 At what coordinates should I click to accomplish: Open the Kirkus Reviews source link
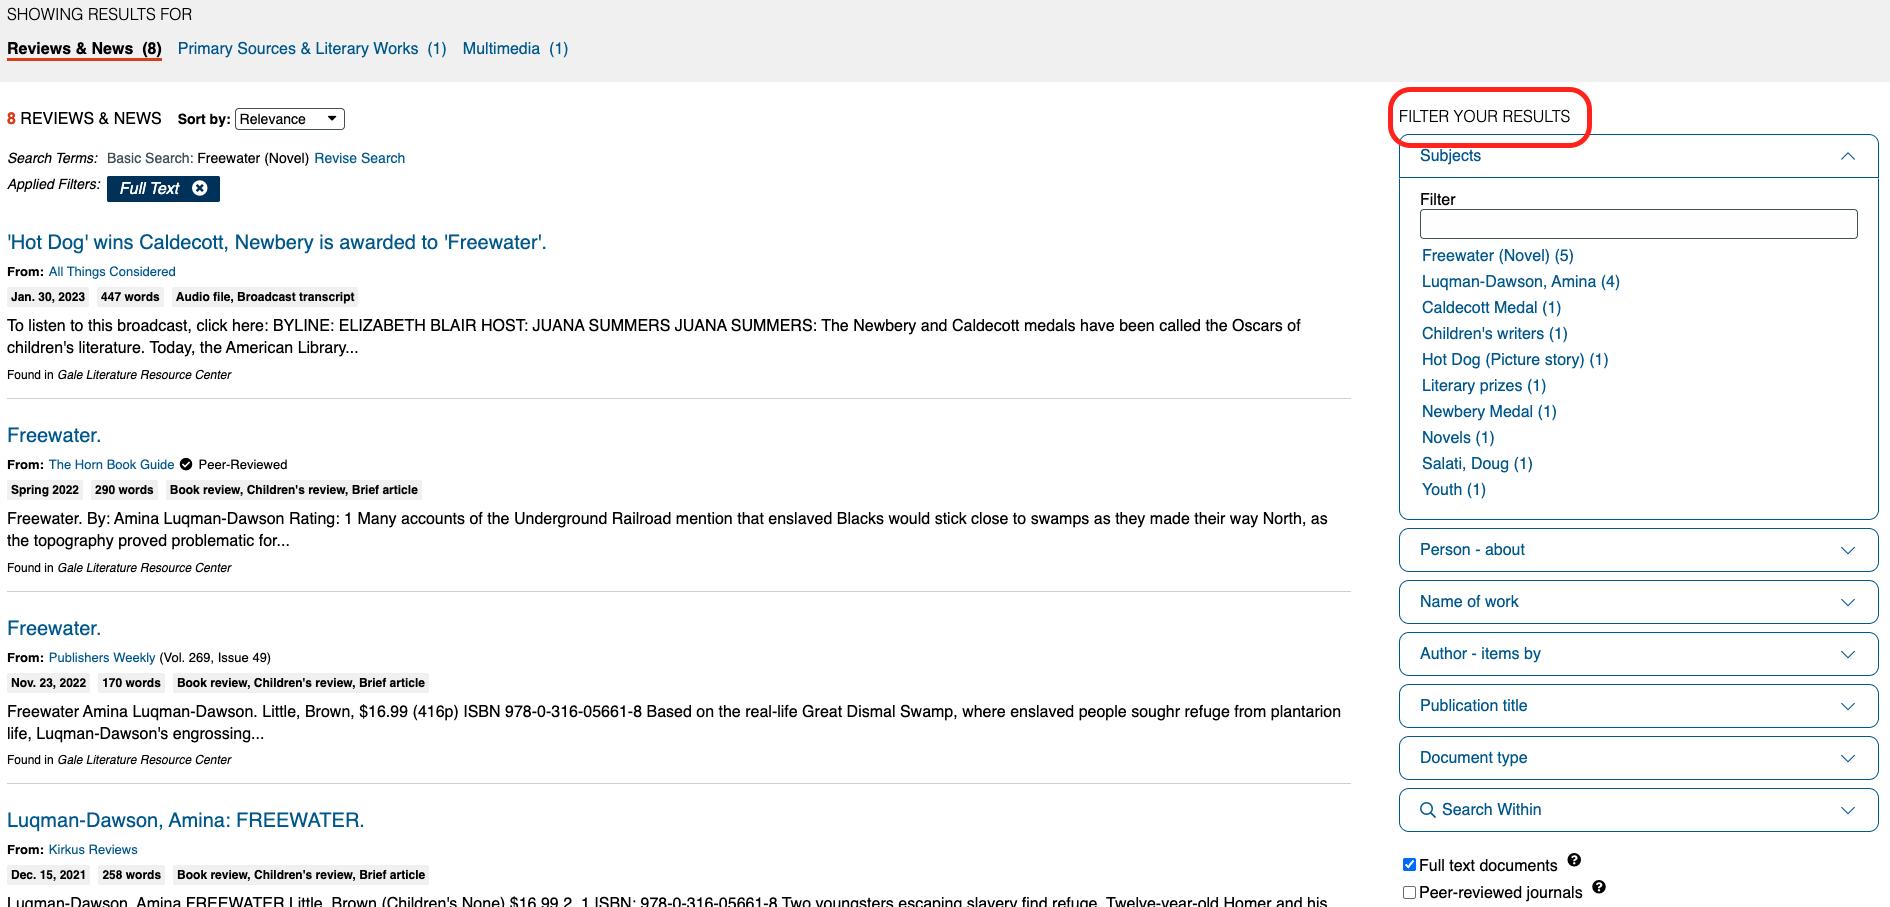[x=93, y=849]
